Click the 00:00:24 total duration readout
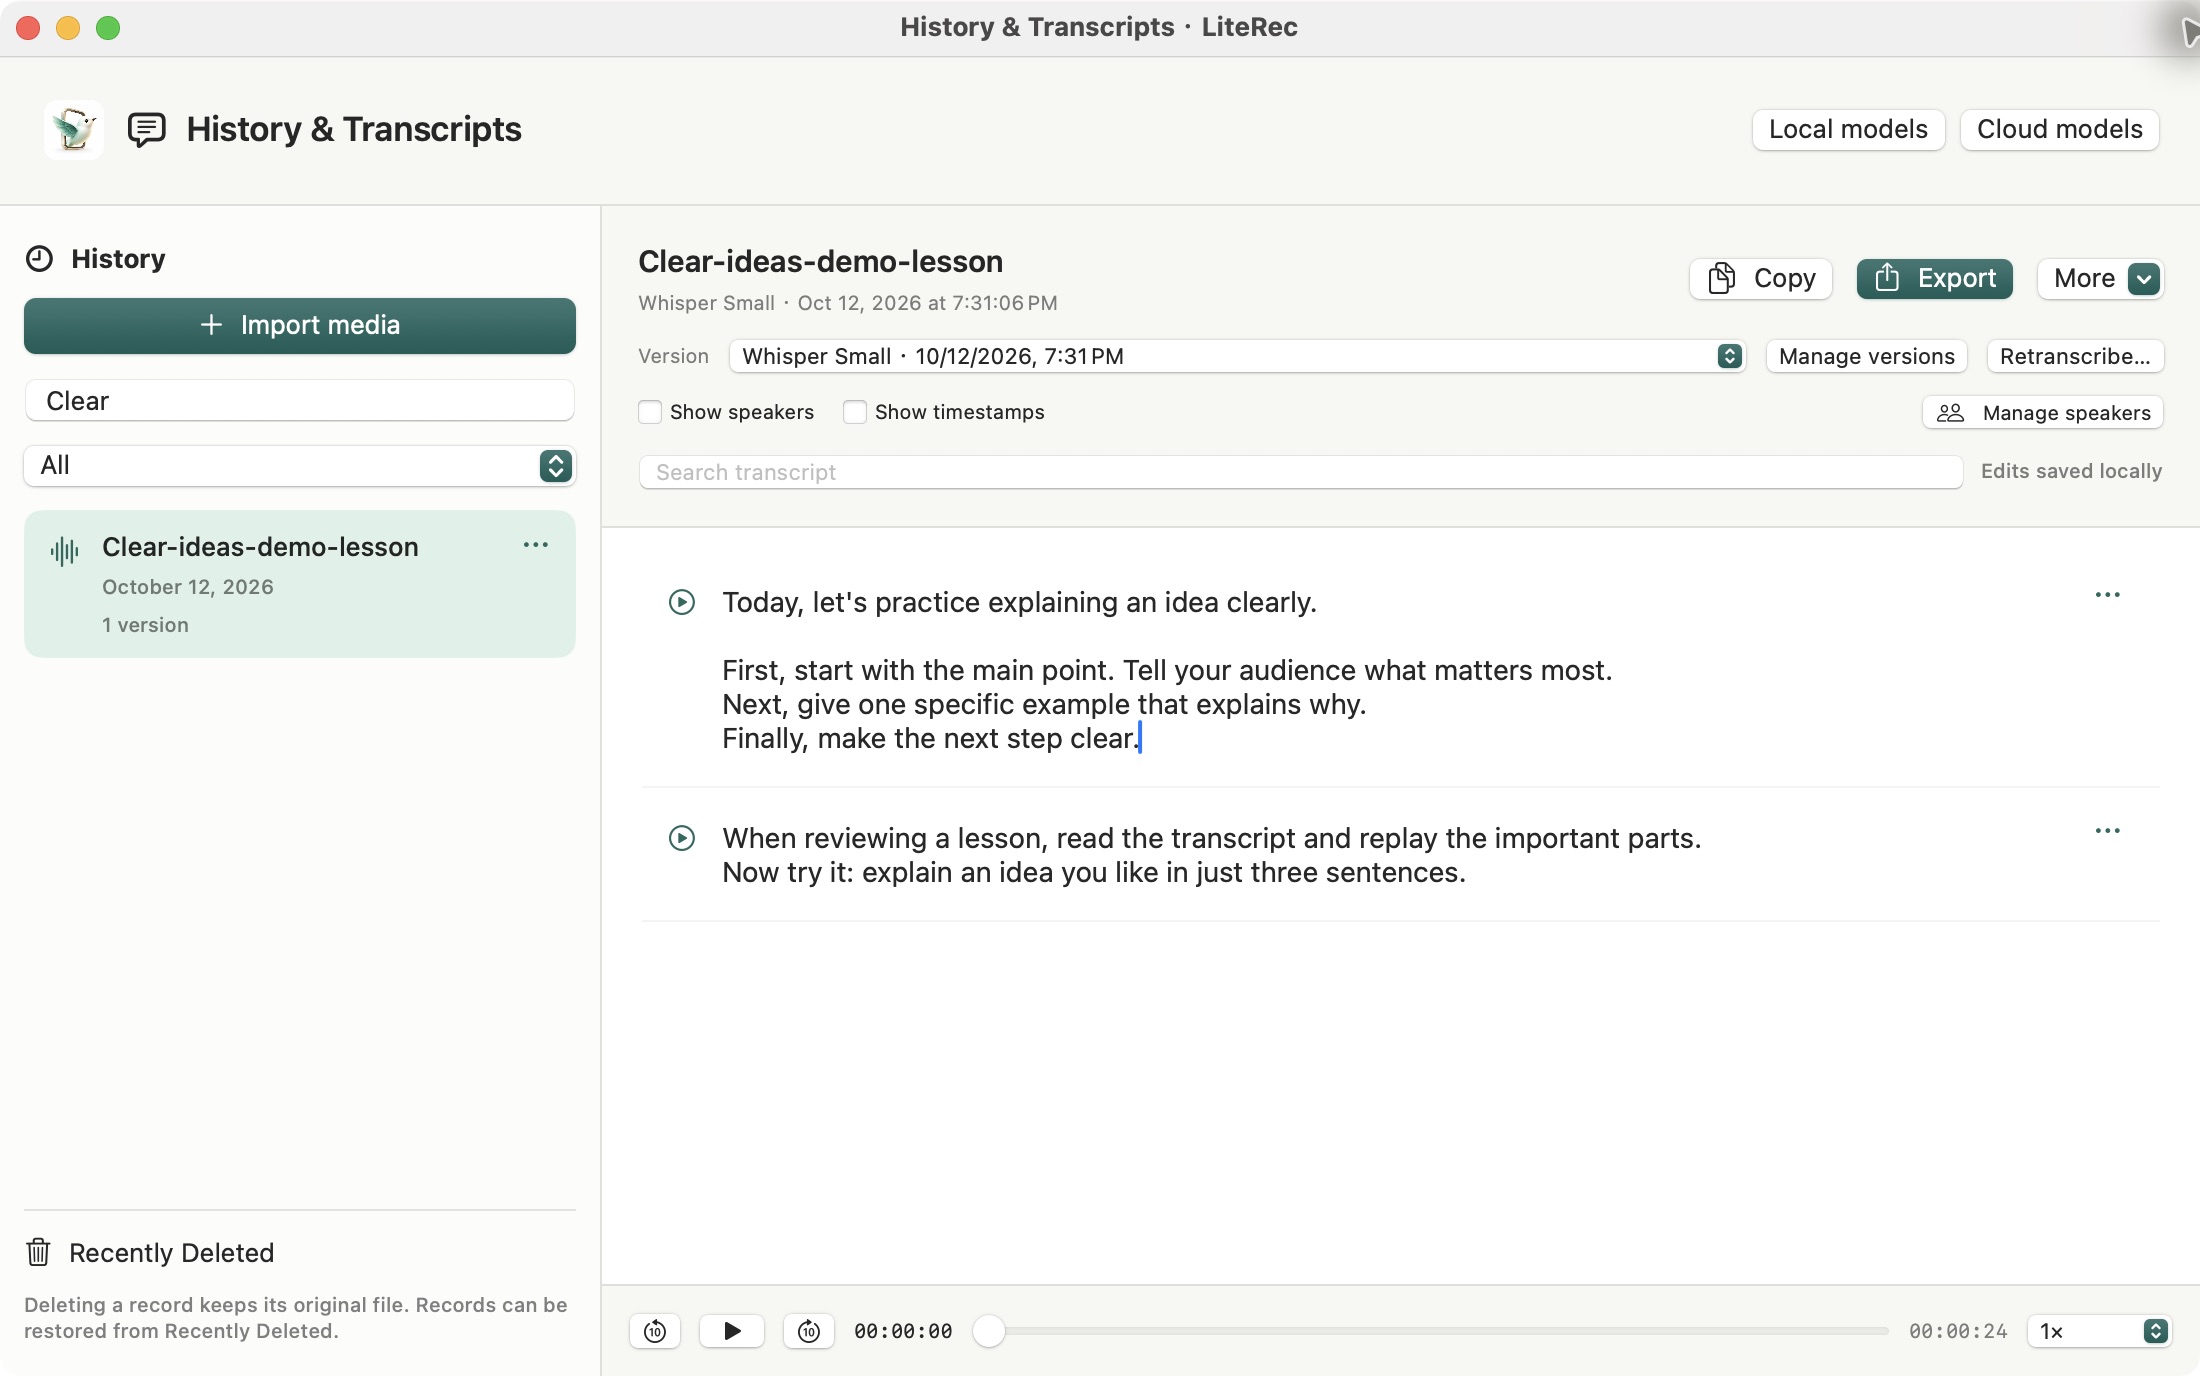The height and width of the screenshot is (1376, 2200). tap(1958, 1331)
